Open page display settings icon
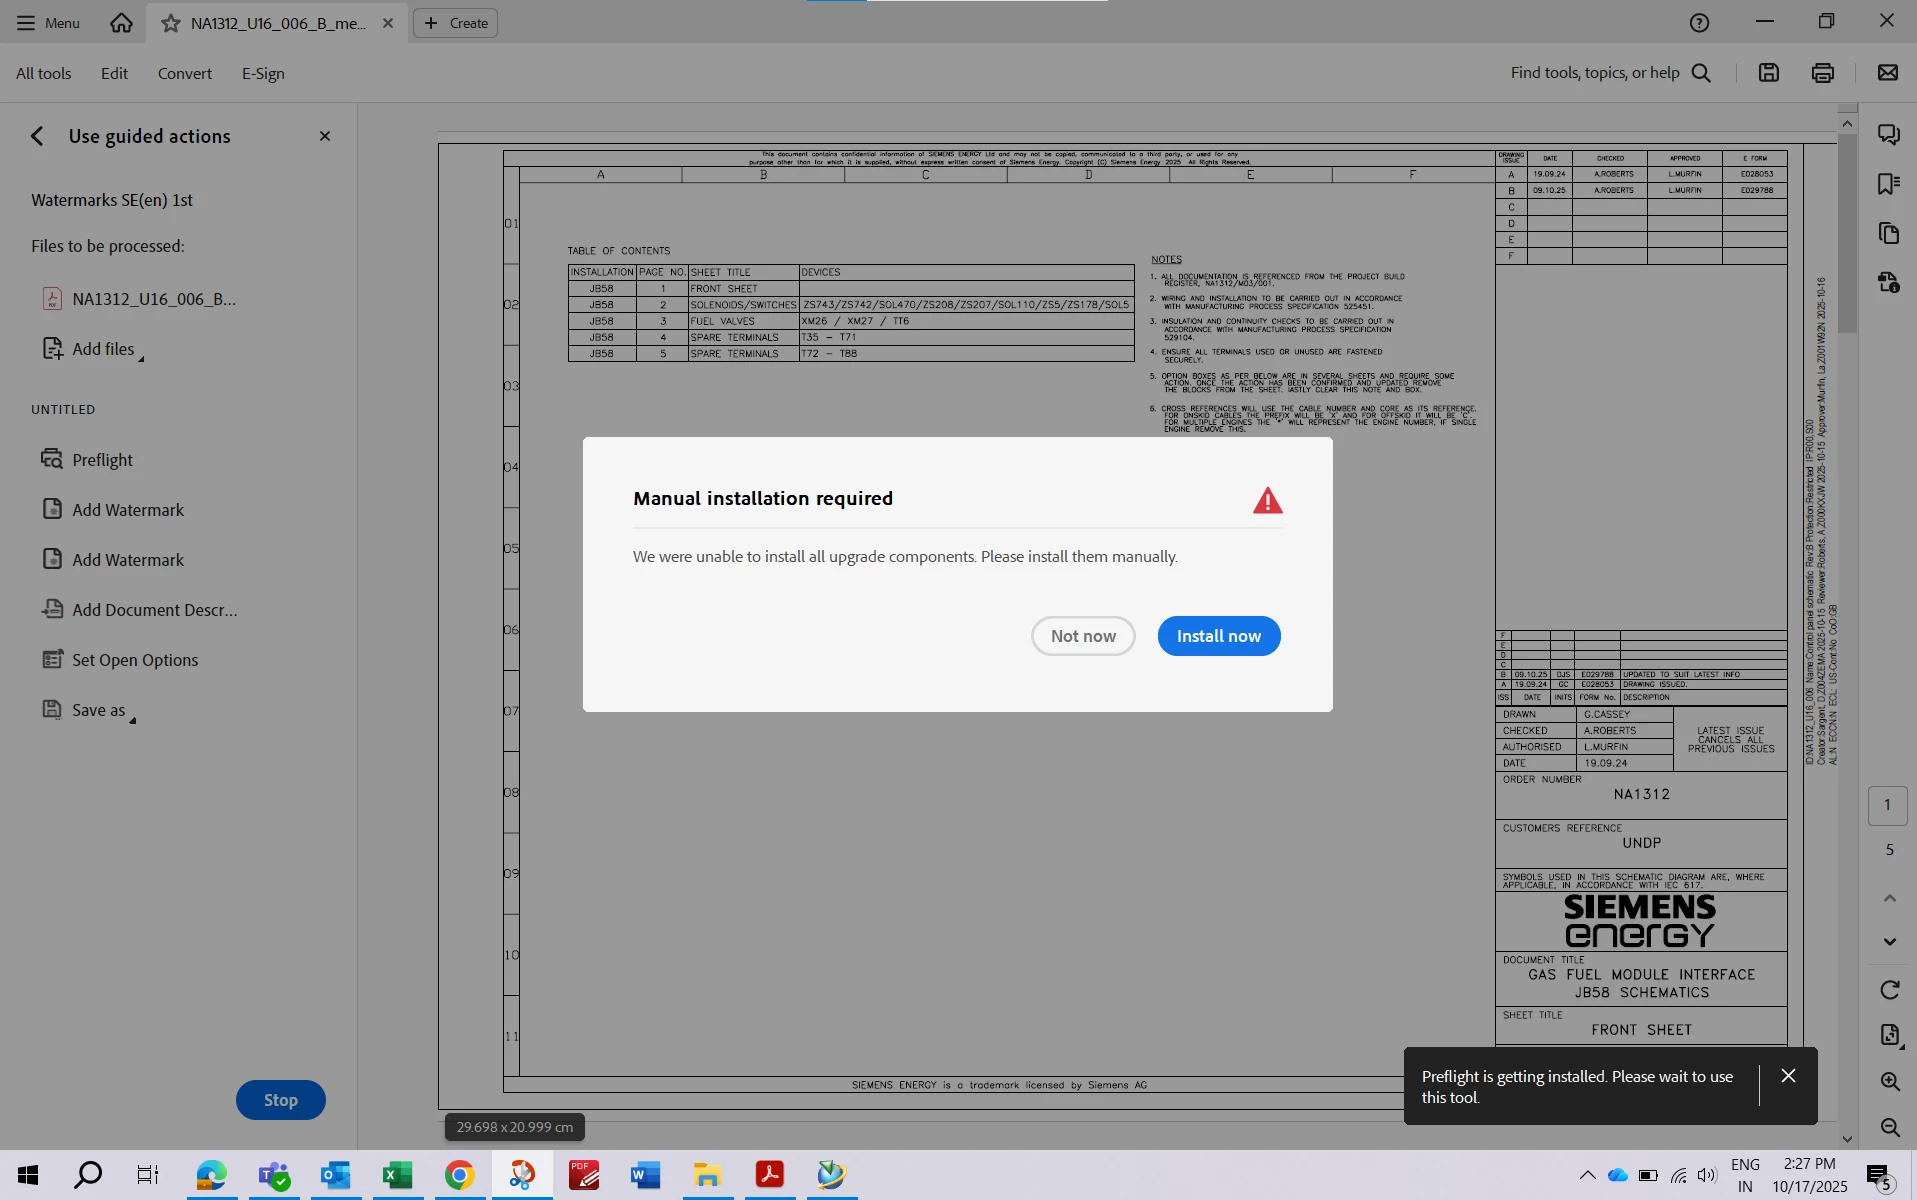 [x=1889, y=1035]
